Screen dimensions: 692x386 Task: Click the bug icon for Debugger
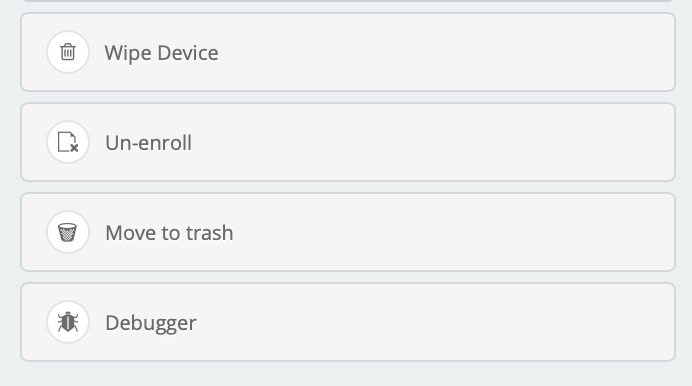[x=68, y=322]
